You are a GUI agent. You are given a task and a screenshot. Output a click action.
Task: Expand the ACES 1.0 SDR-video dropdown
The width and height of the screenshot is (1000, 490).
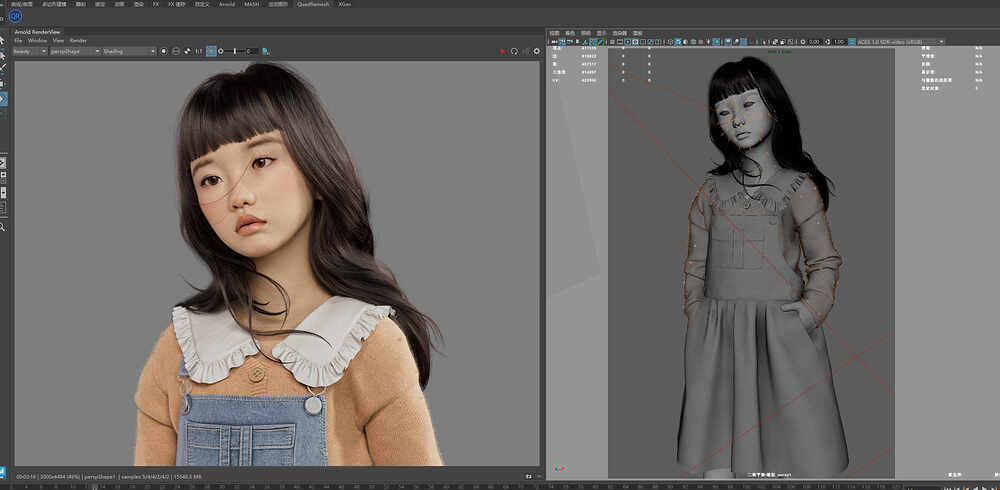click(x=901, y=41)
